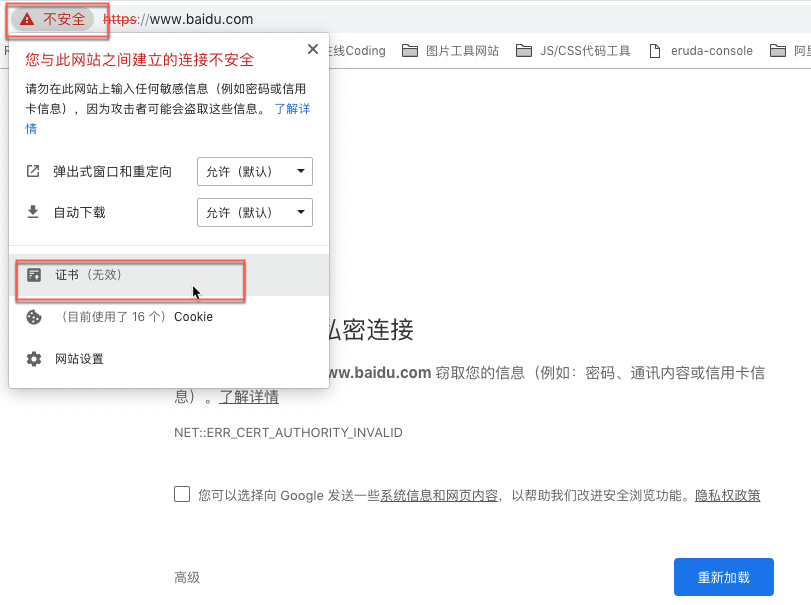Click the URL text www.baidu.com
Viewport: 811px width, 605px height.
201,19
